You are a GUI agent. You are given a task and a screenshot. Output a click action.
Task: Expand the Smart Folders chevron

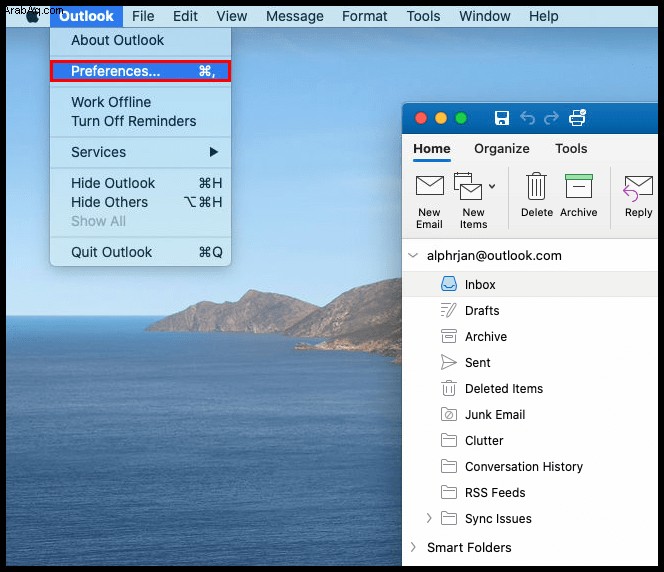(413, 547)
